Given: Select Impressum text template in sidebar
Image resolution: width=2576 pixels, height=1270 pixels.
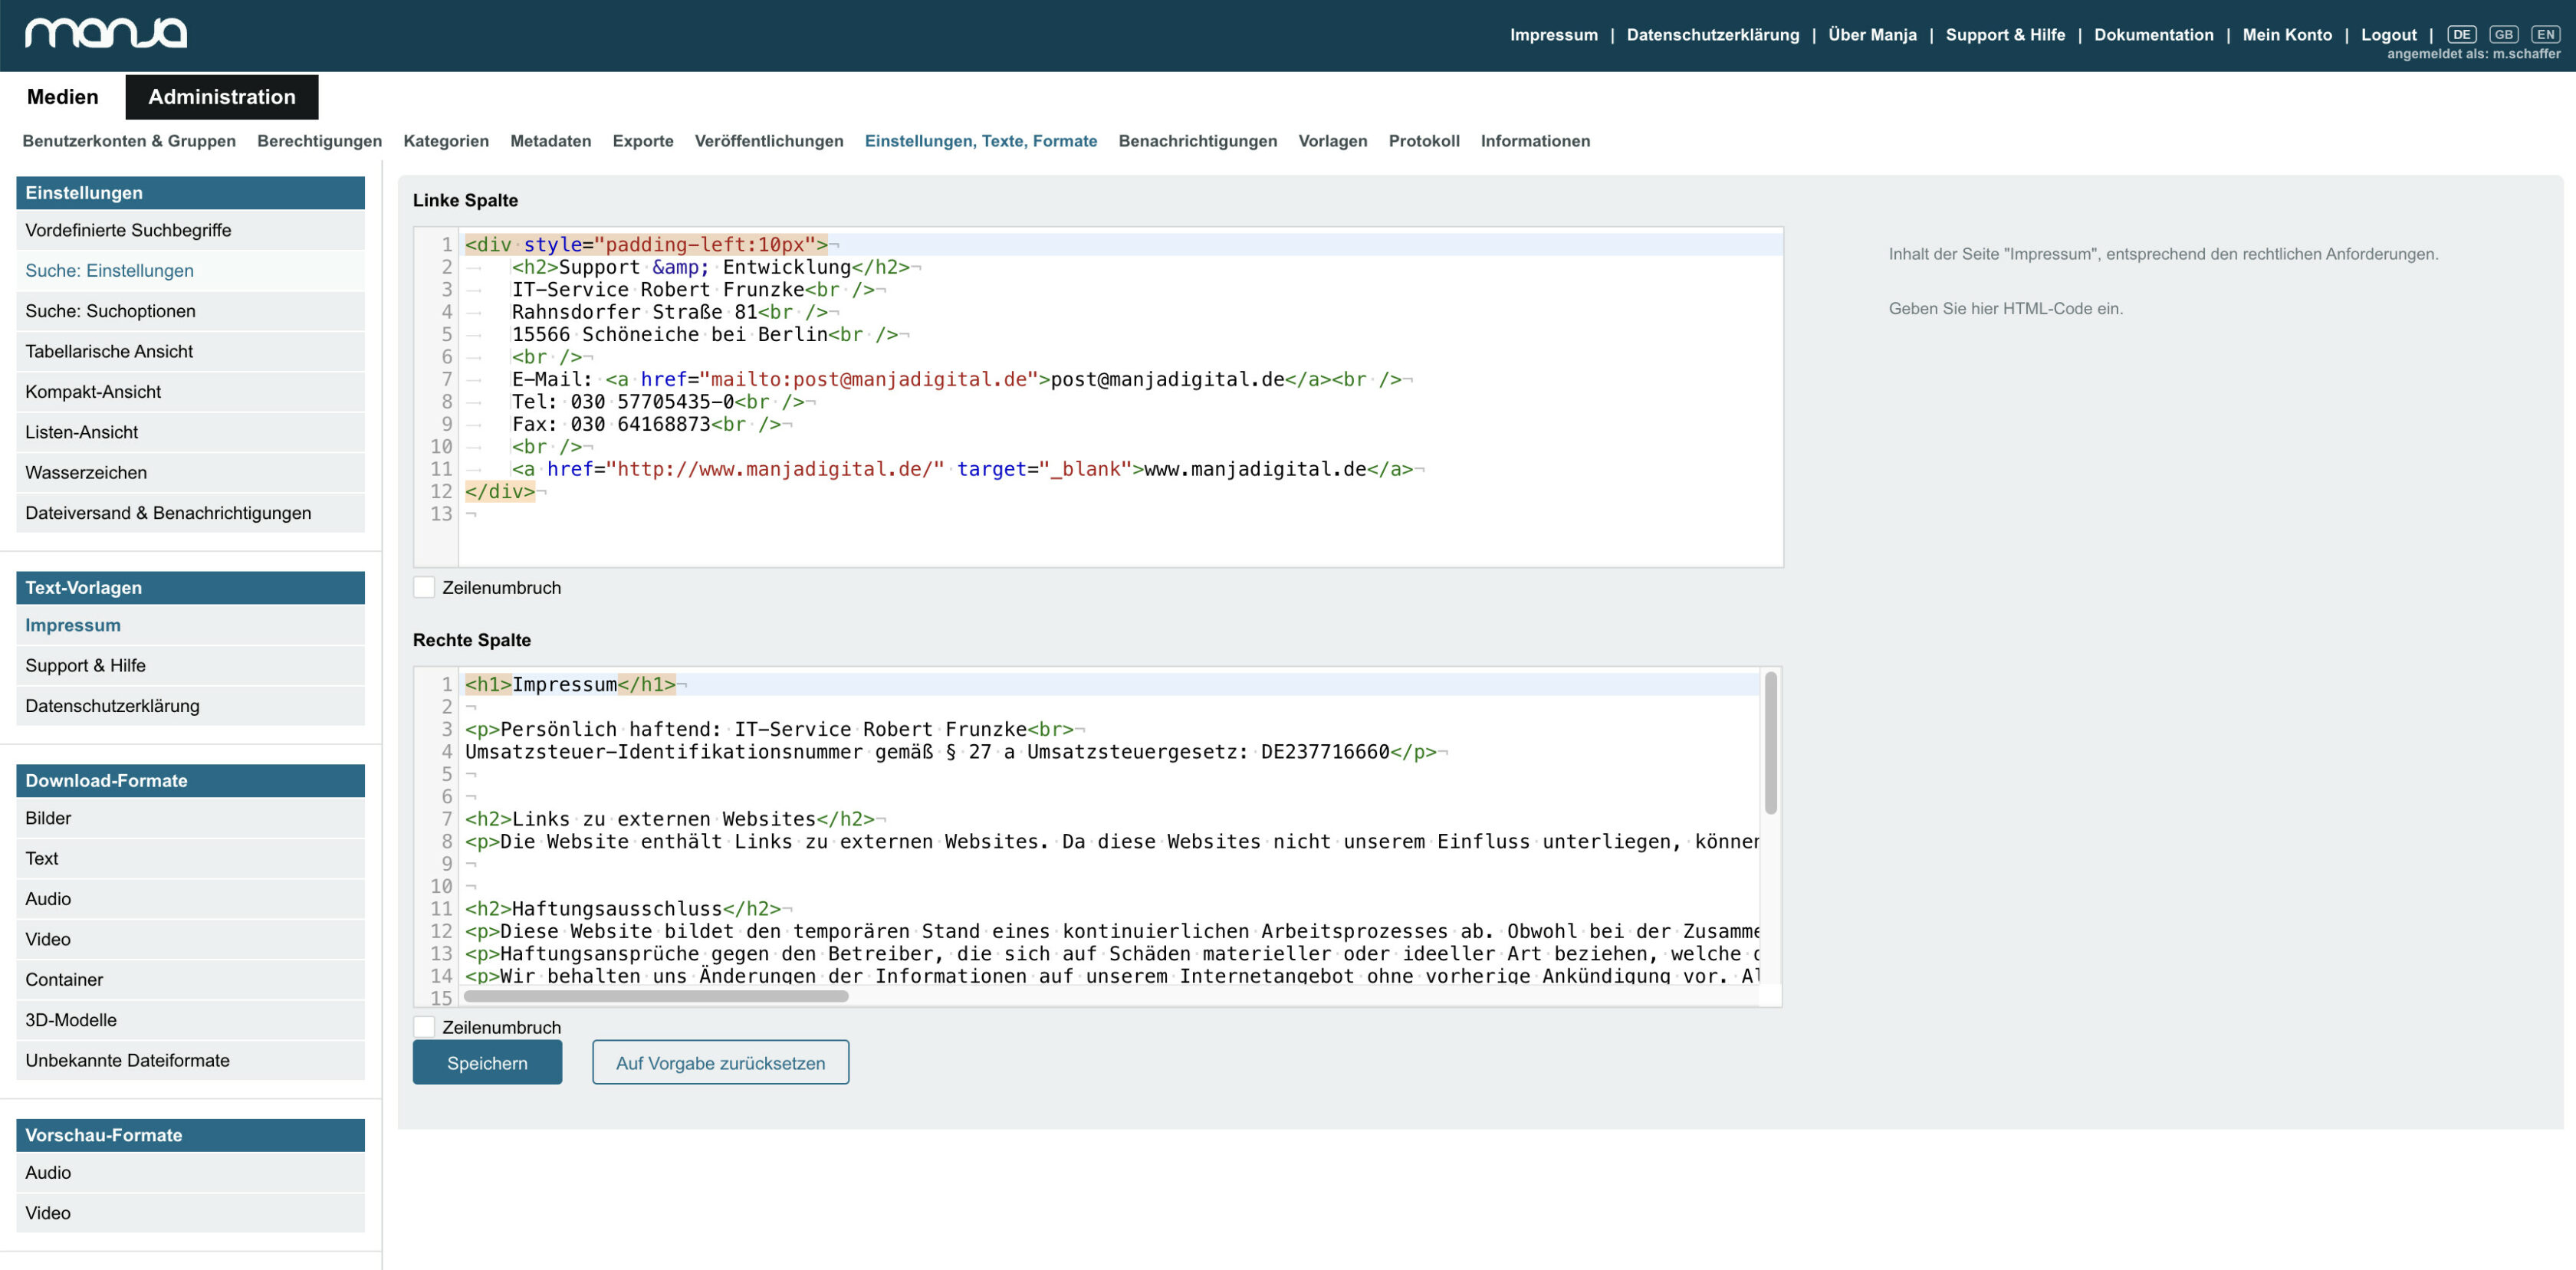Looking at the screenshot, I should click(x=190, y=625).
